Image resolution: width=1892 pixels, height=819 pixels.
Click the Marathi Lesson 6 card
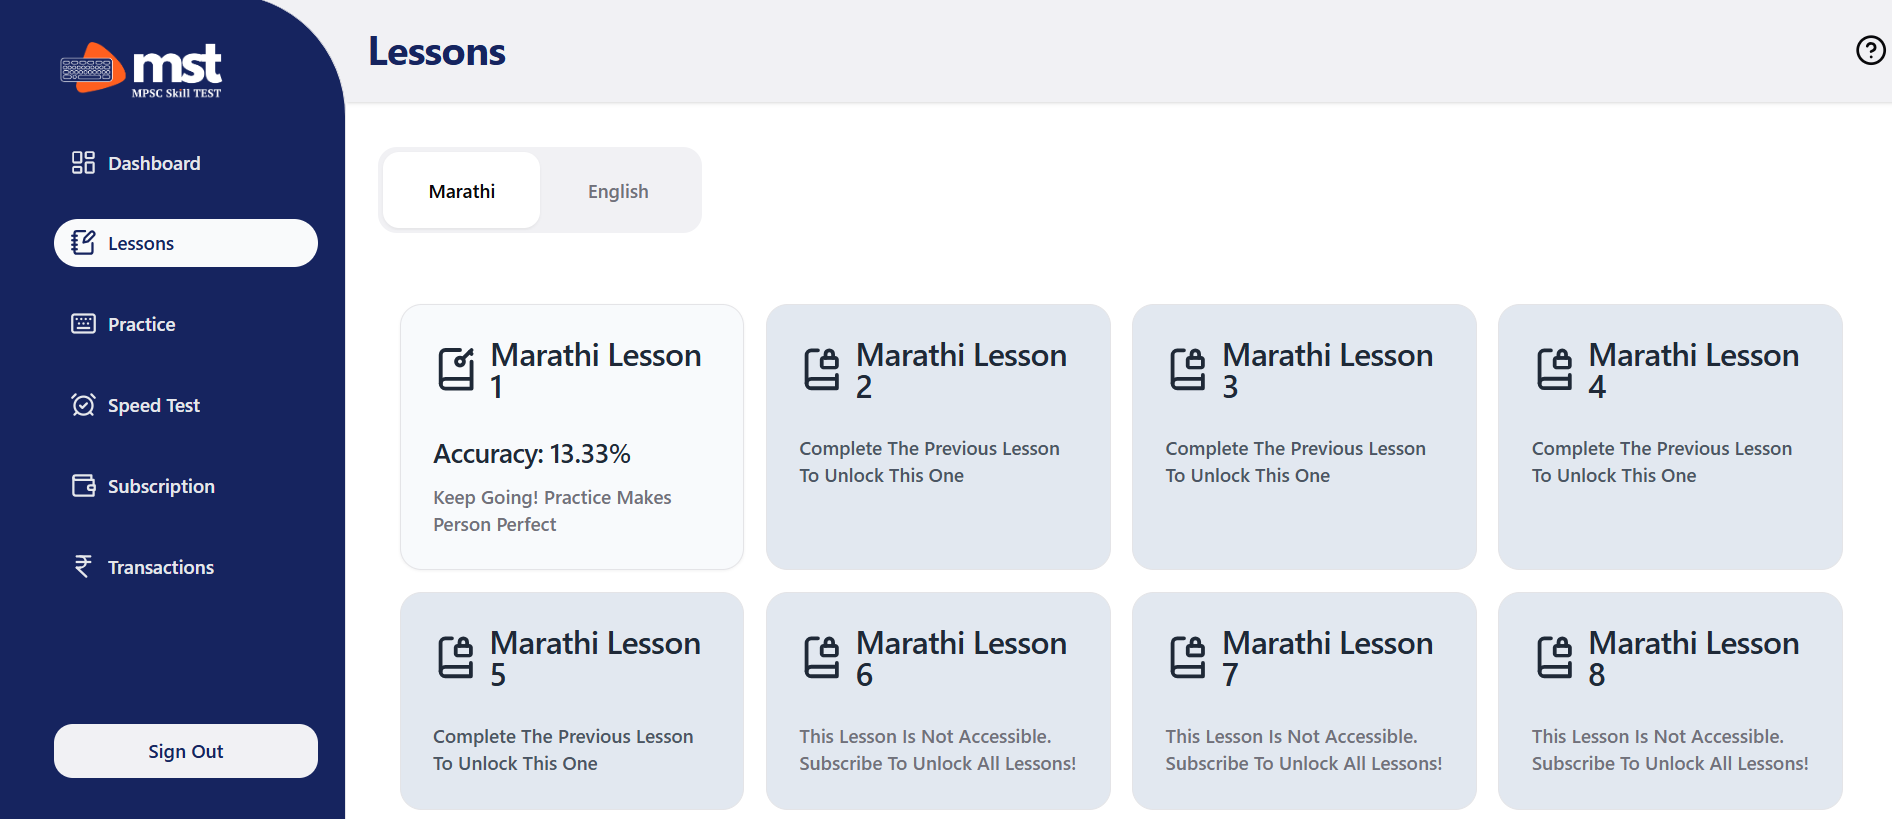pyautogui.click(x=938, y=700)
